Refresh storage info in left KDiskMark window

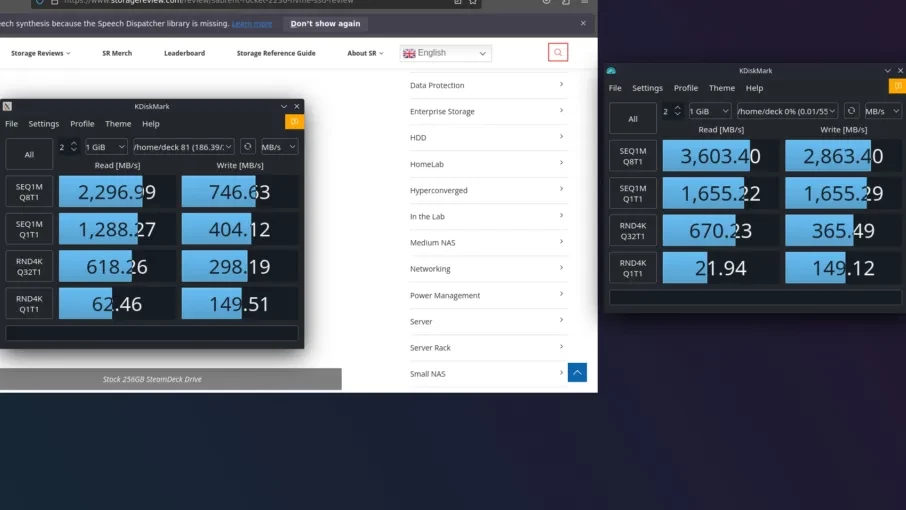point(248,147)
